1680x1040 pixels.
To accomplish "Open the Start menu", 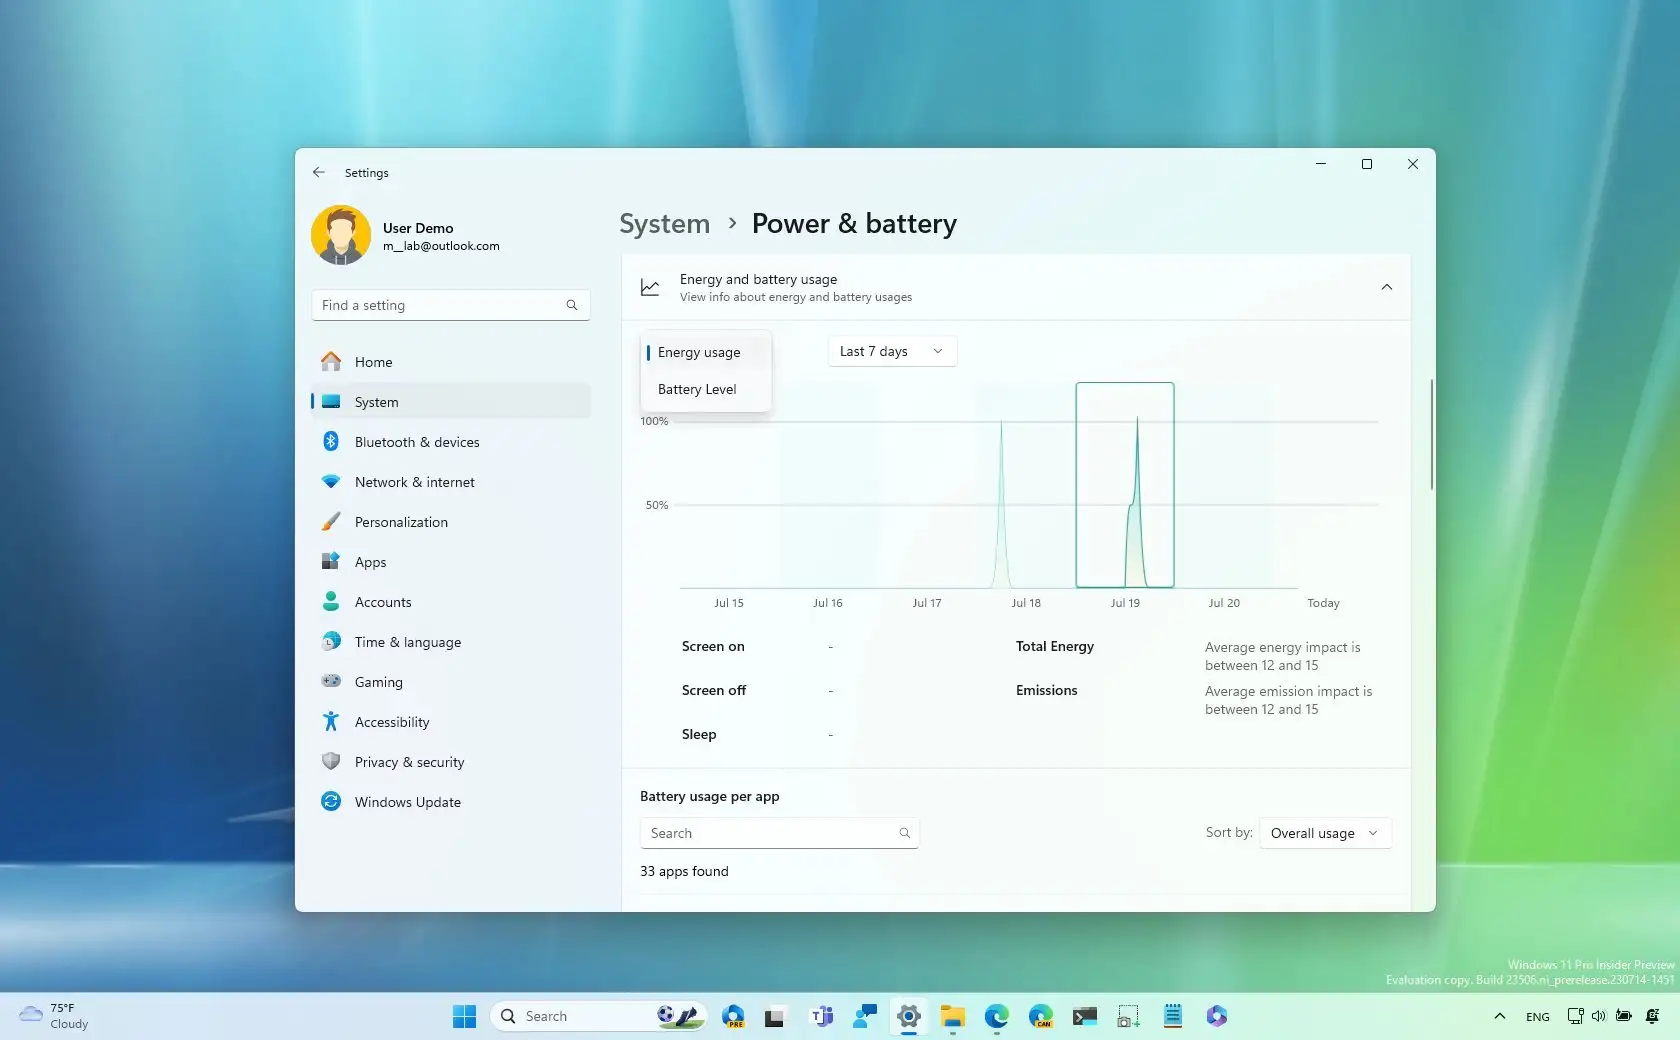I will click(463, 1016).
